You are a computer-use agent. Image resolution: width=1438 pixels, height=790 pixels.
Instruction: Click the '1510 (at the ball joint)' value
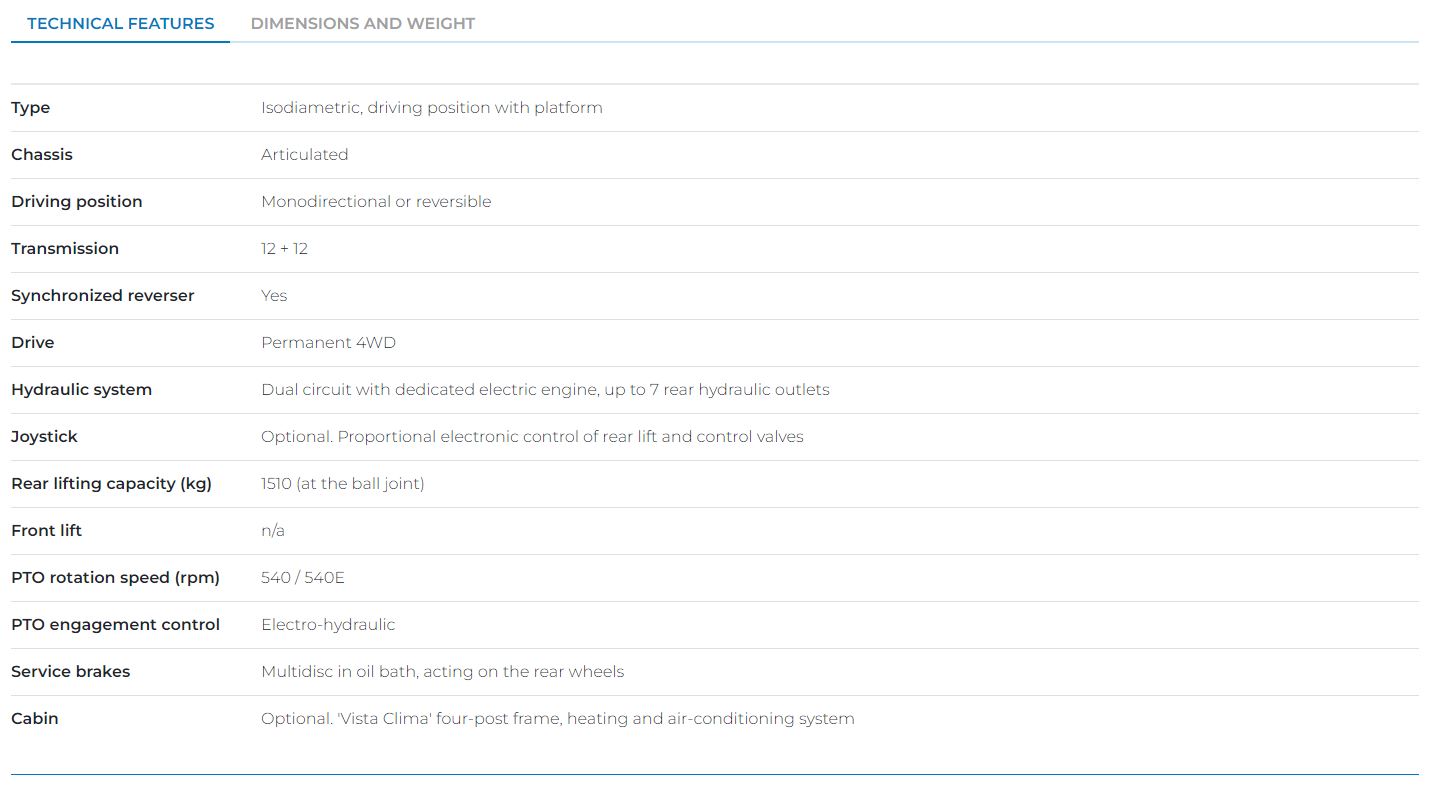(342, 484)
